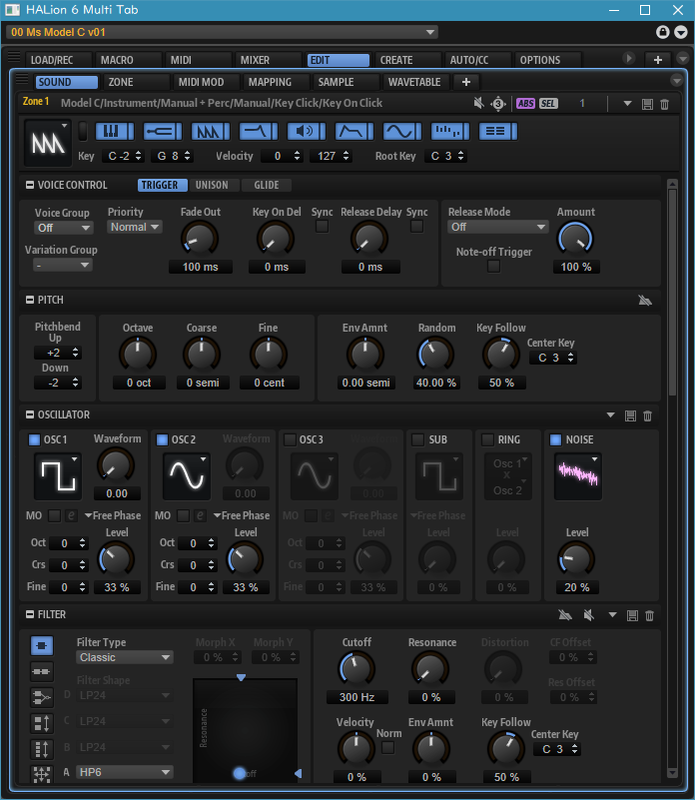Viewport: 695px width, 800px height.
Task: Open the Release Mode dropdown
Action: [498, 227]
